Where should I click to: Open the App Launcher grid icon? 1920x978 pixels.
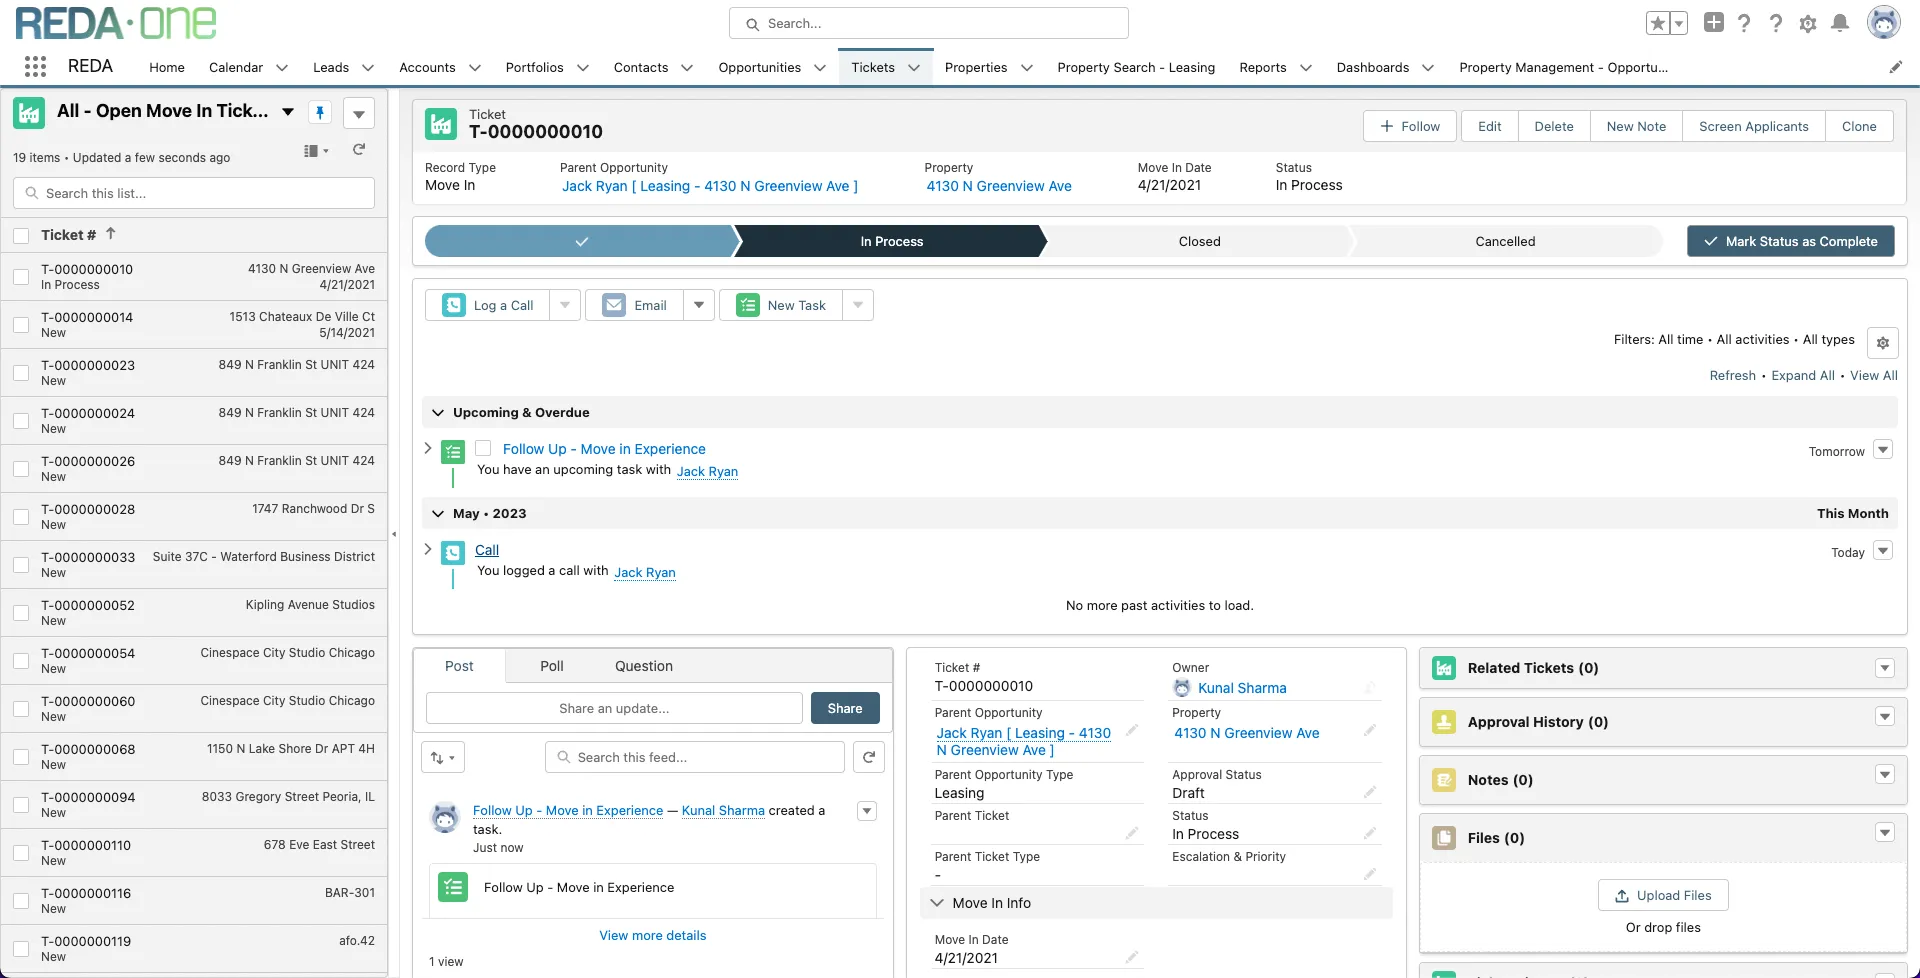pos(35,66)
